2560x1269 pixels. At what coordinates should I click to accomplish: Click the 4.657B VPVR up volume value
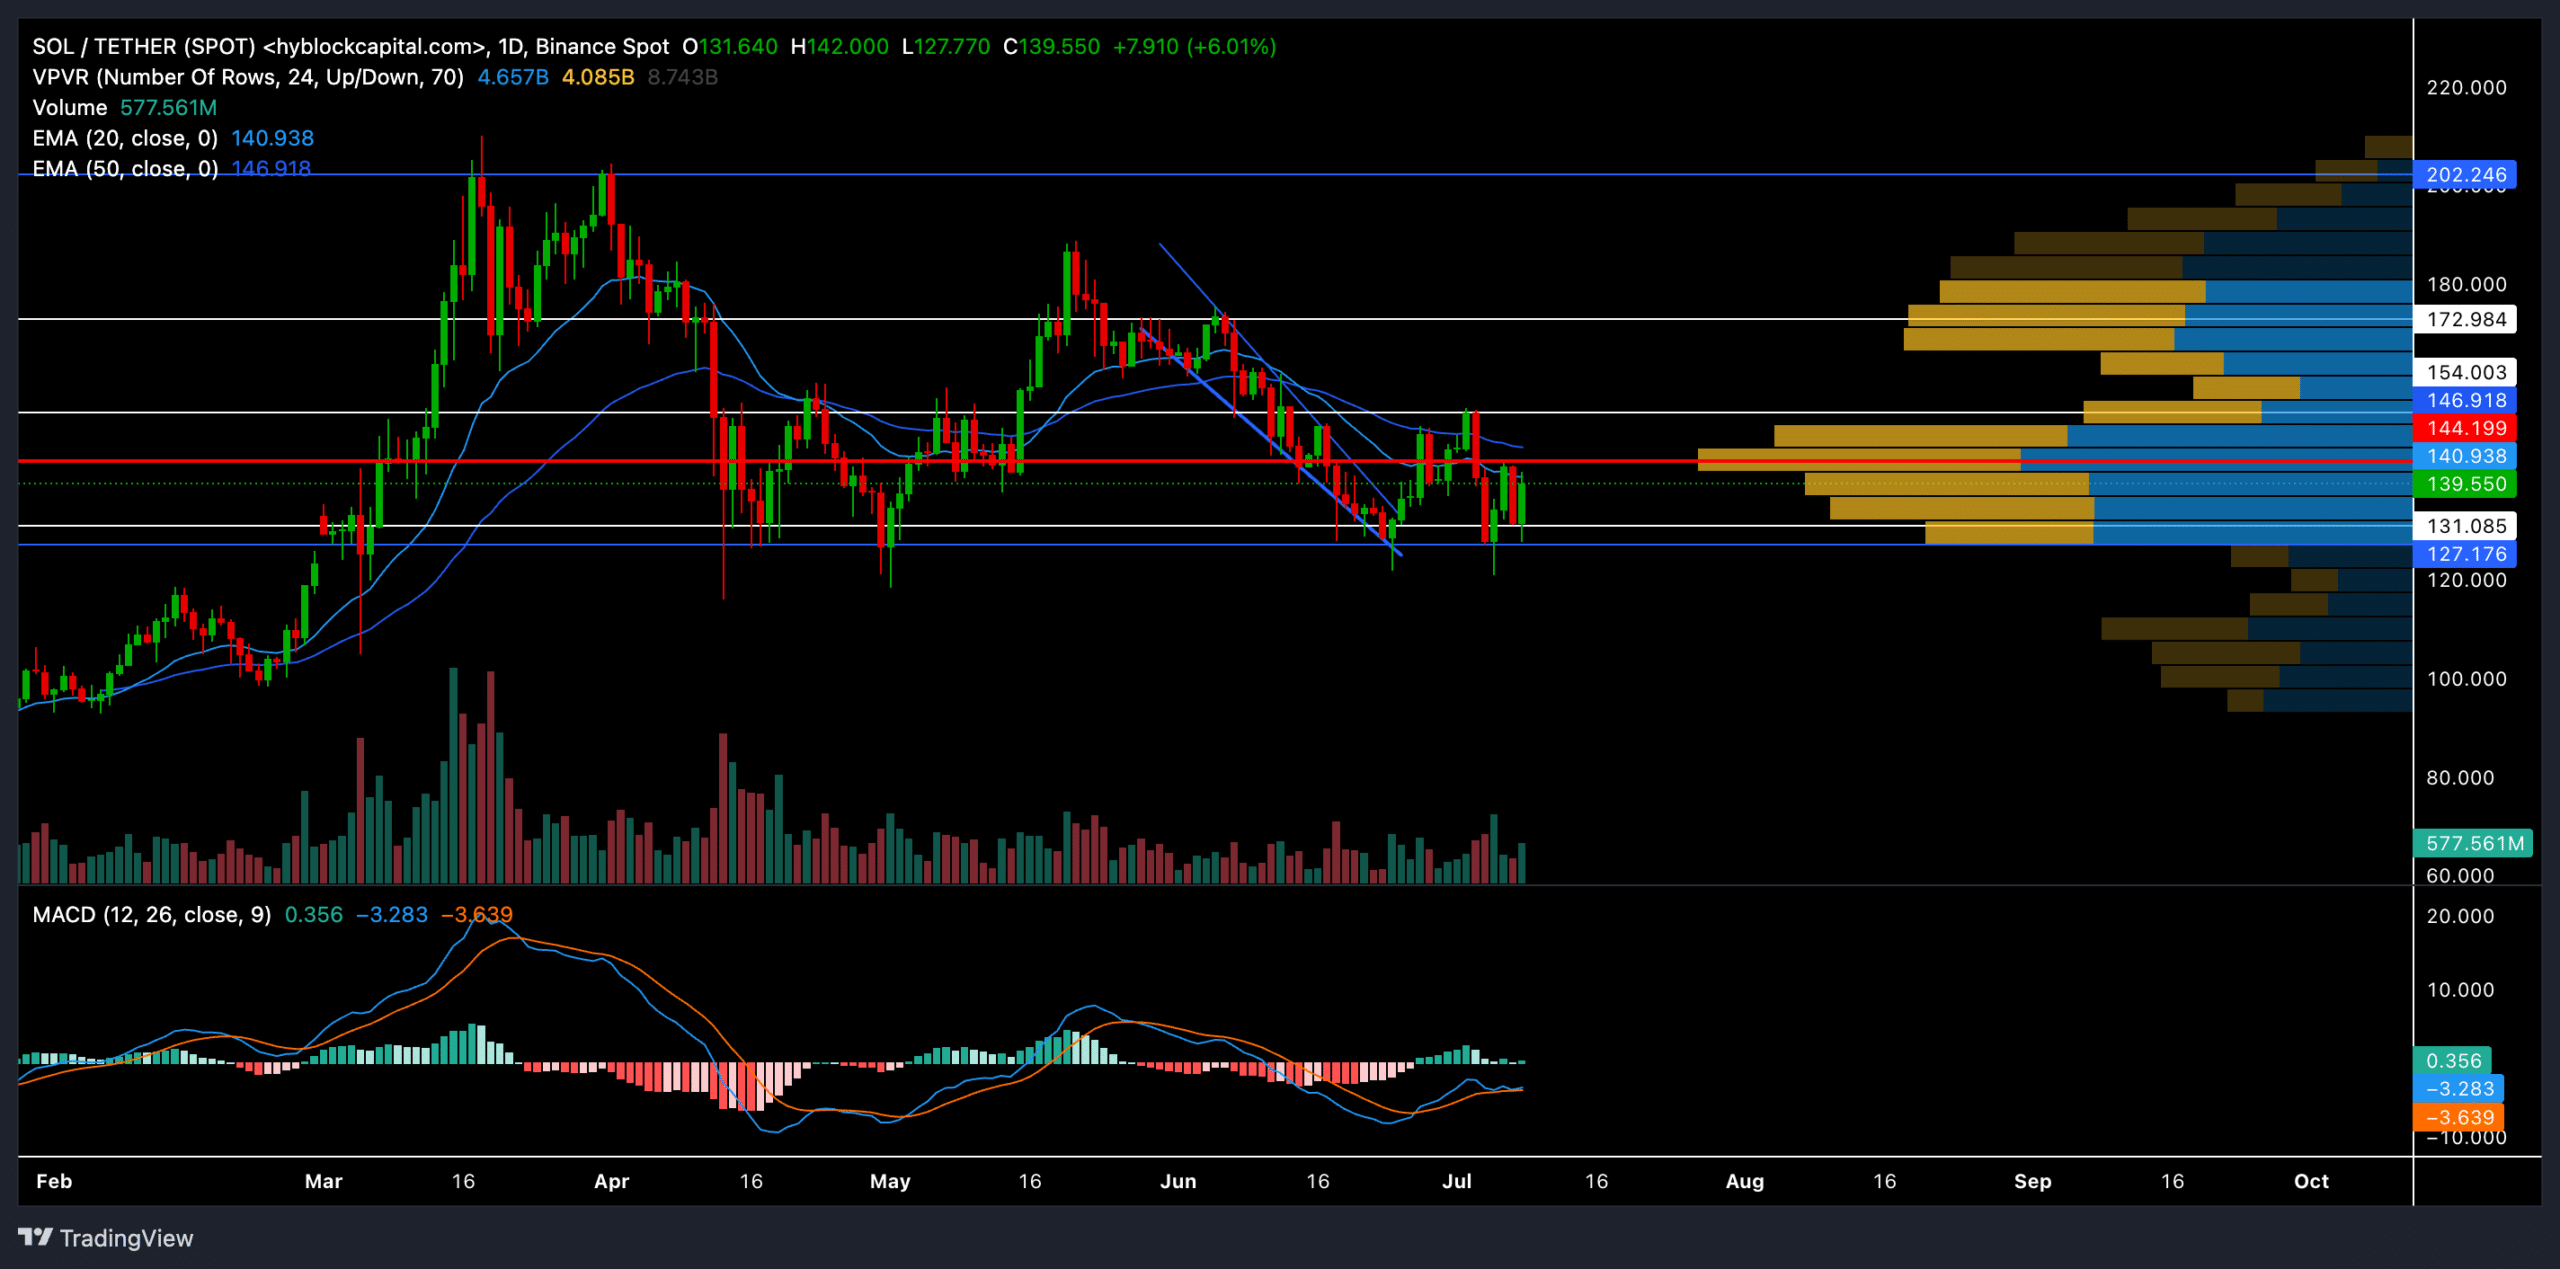click(513, 77)
